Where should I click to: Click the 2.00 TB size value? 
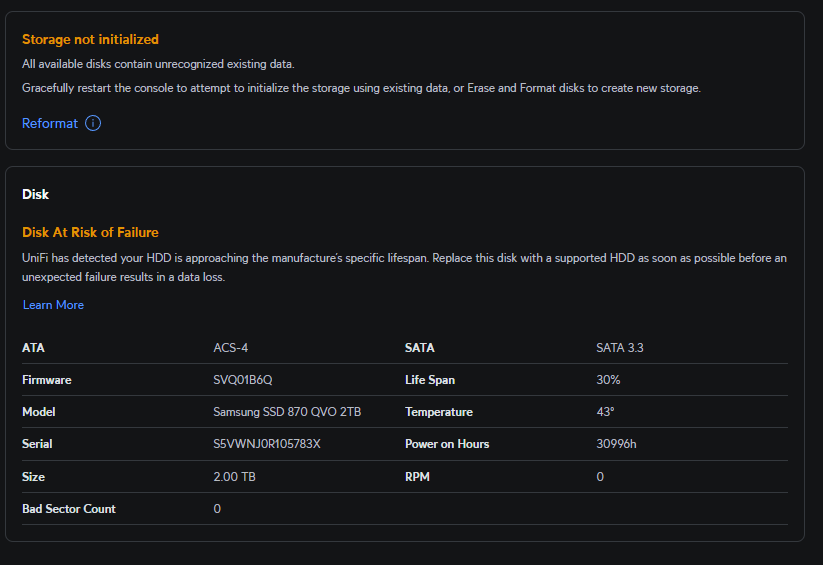(x=235, y=477)
